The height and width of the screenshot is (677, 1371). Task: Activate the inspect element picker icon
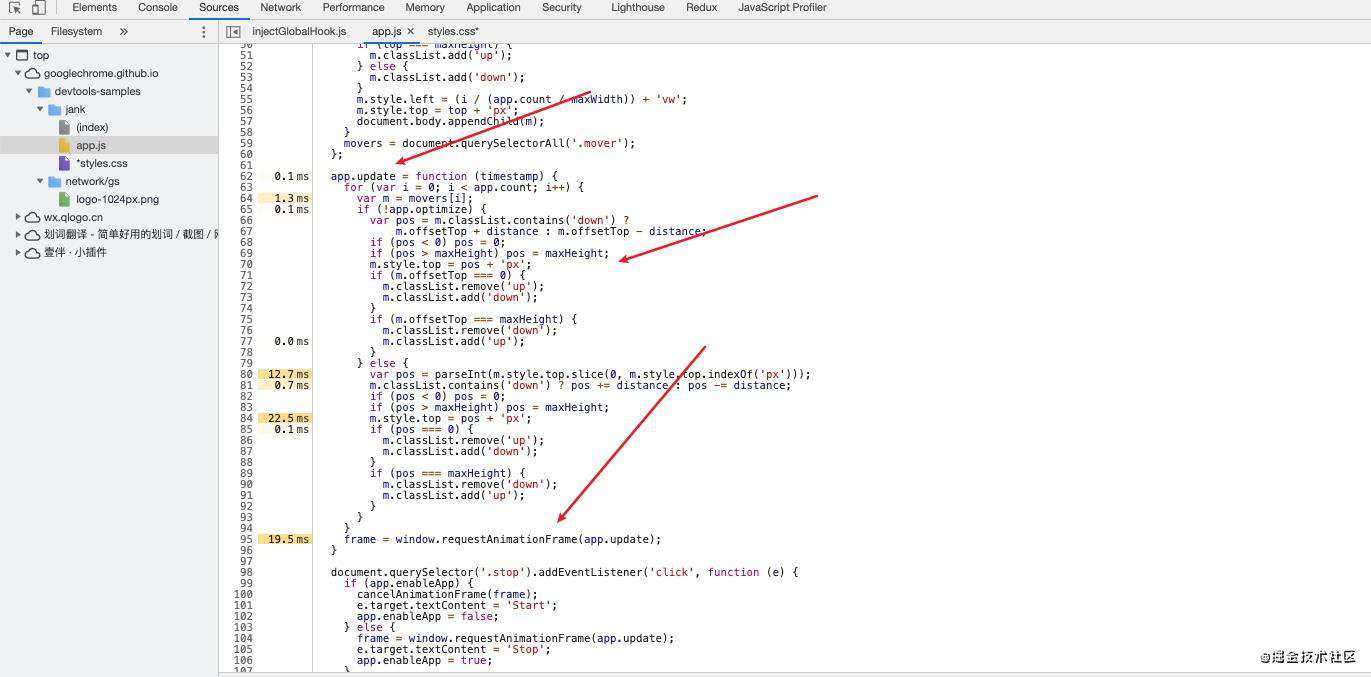coord(15,8)
